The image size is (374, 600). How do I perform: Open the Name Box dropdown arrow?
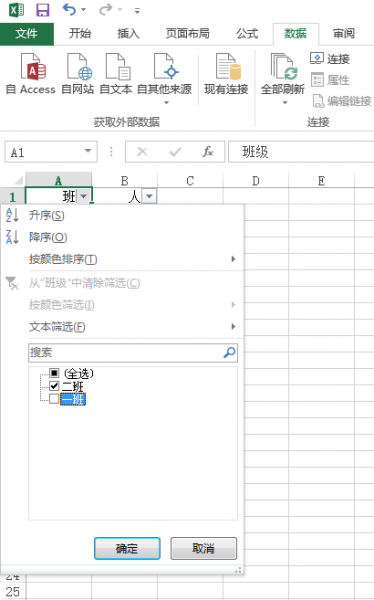[x=88, y=152]
